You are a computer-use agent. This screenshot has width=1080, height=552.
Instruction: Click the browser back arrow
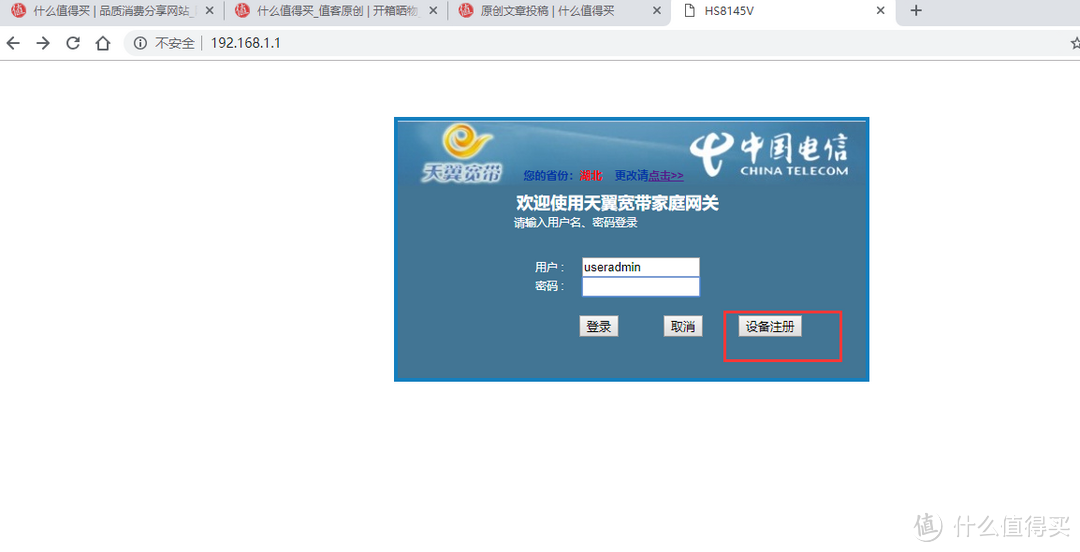(13, 43)
